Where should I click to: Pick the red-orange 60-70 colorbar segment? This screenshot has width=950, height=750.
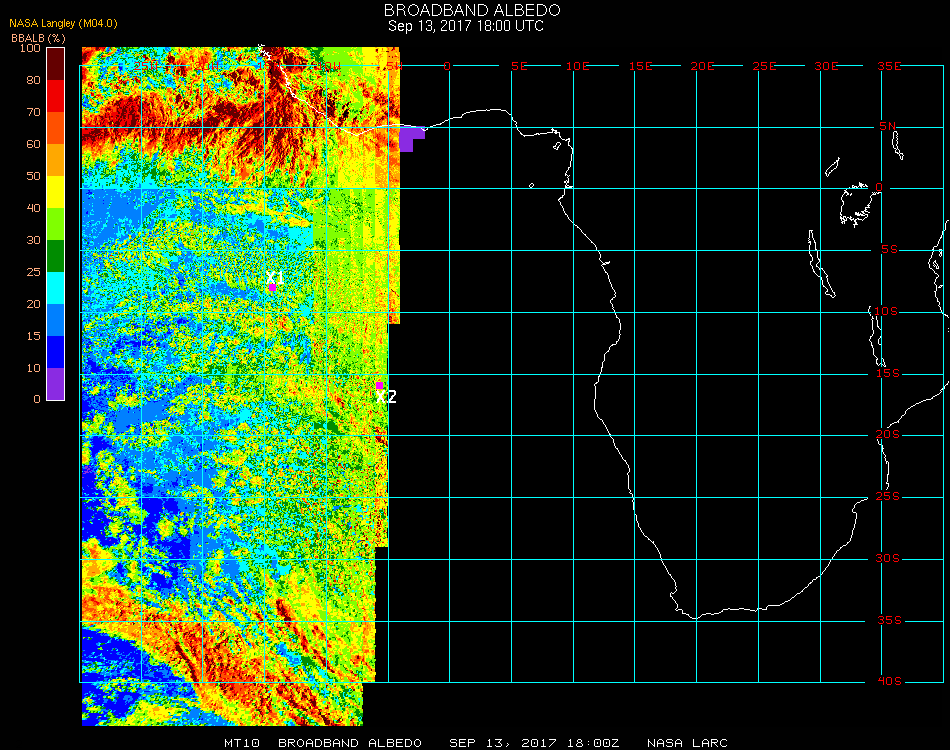click(56, 127)
